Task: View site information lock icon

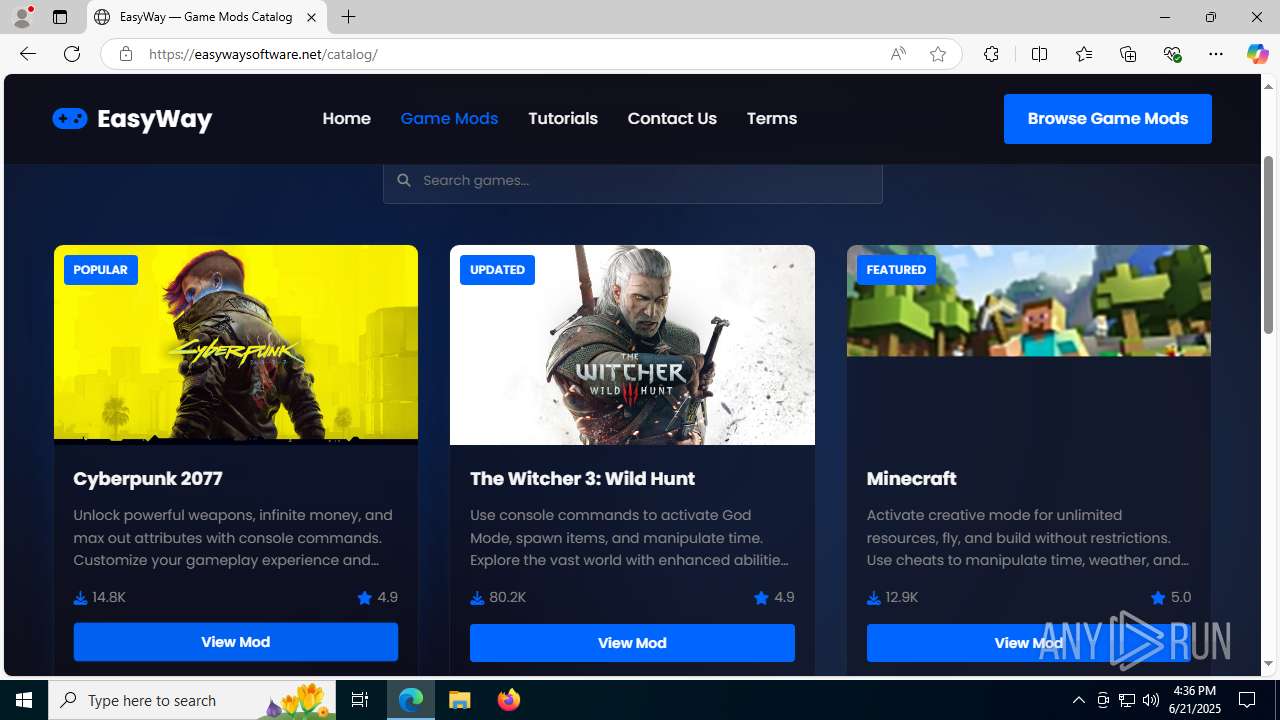Action: (126, 54)
